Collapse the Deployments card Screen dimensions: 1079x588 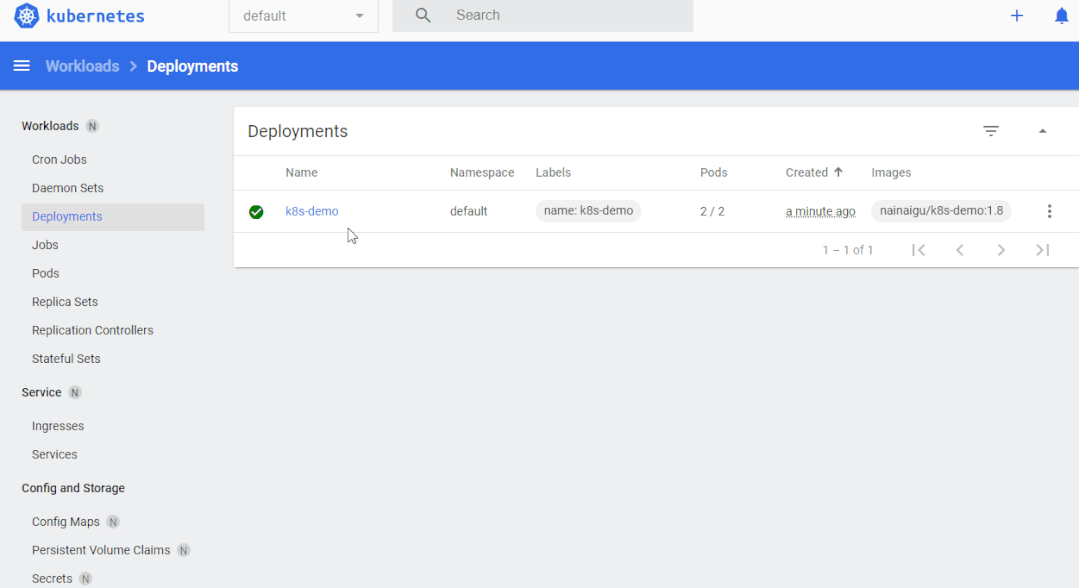pyautogui.click(x=1043, y=131)
